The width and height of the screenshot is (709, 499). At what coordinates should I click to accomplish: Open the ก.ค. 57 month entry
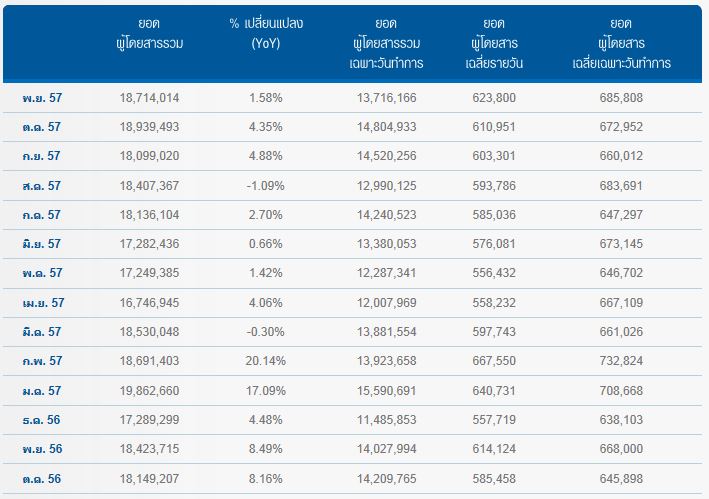[42, 215]
